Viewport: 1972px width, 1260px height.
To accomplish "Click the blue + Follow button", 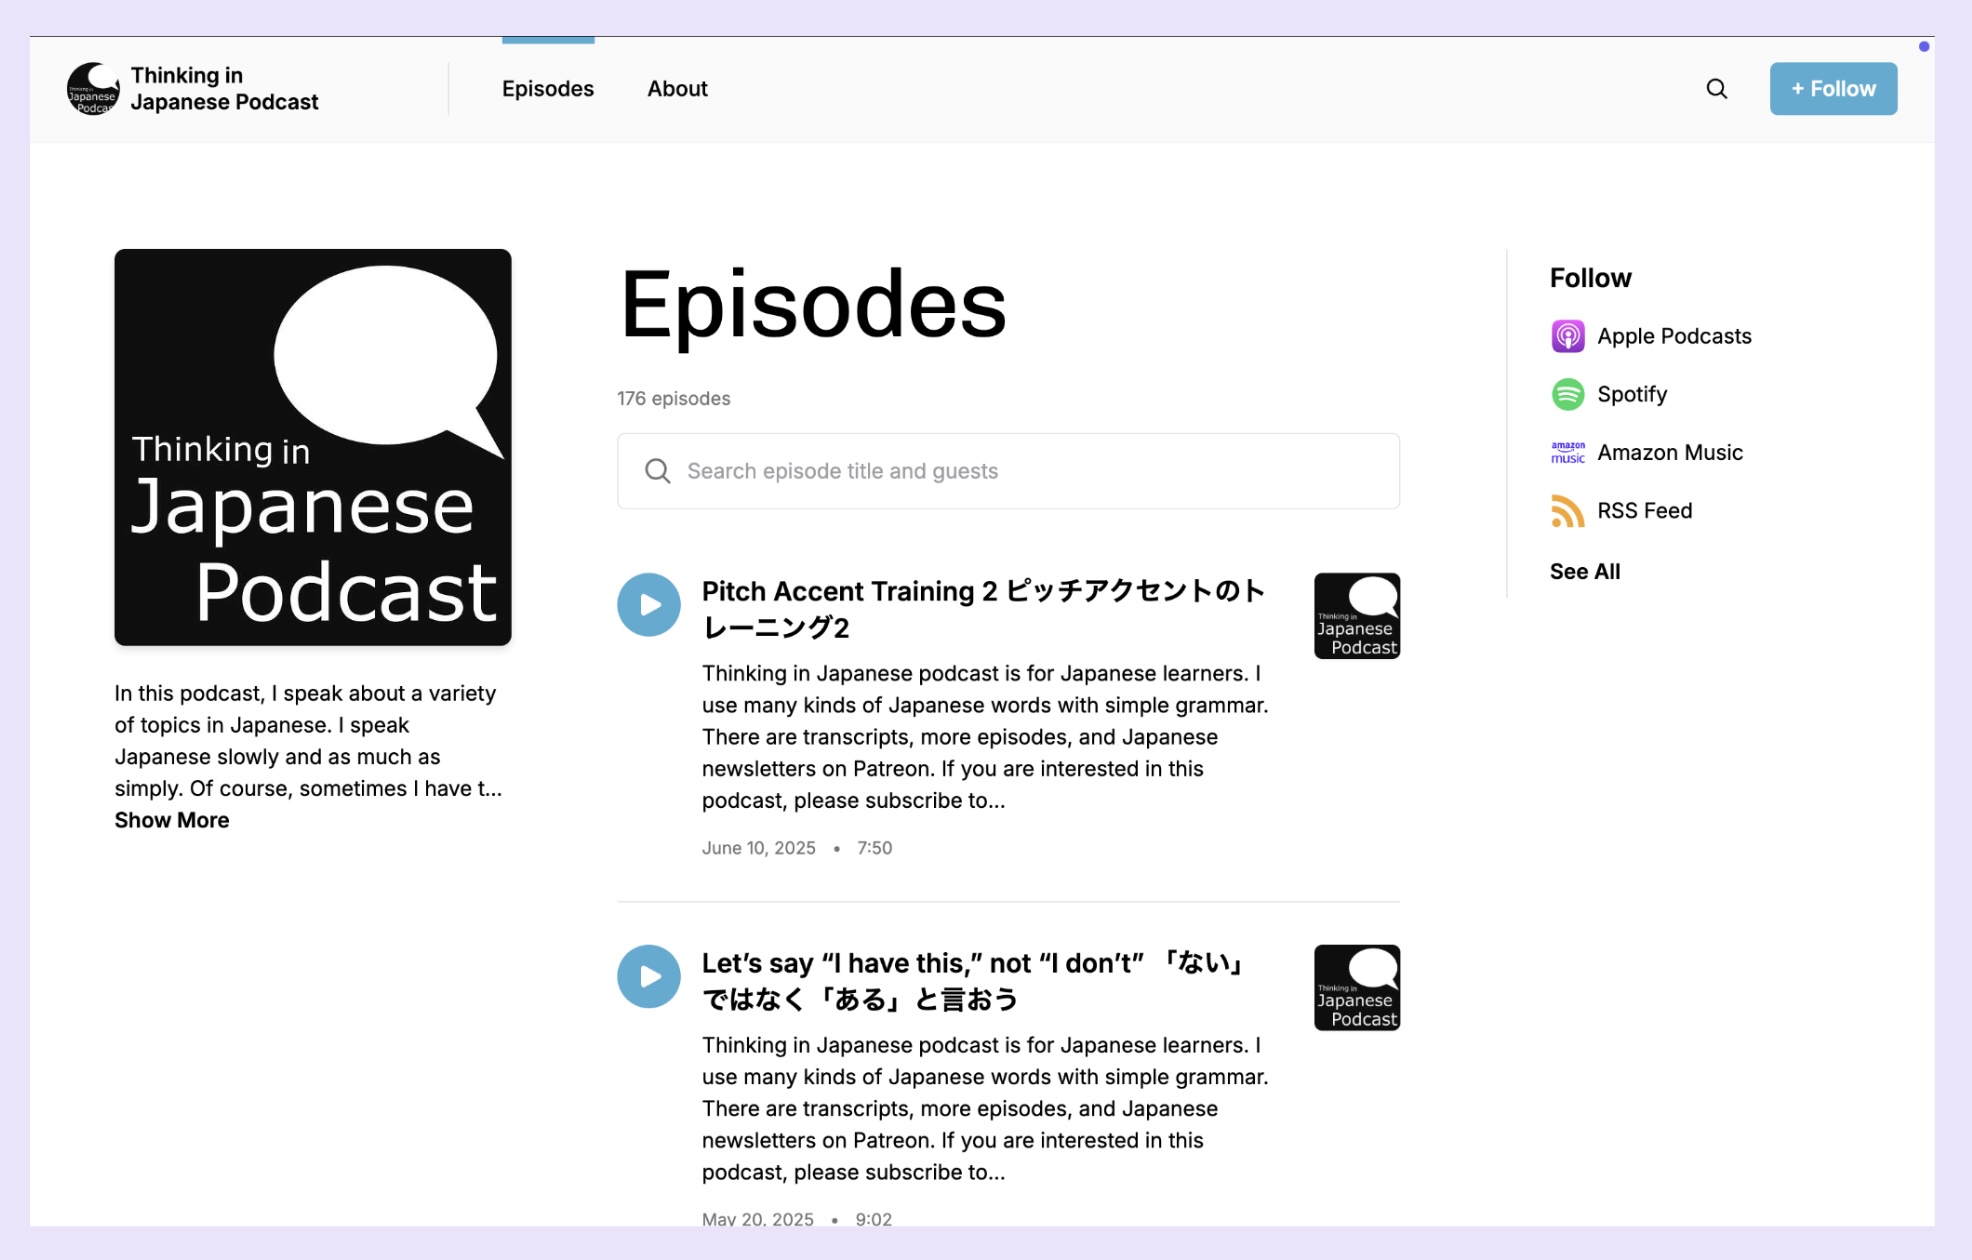I will tap(1833, 89).
